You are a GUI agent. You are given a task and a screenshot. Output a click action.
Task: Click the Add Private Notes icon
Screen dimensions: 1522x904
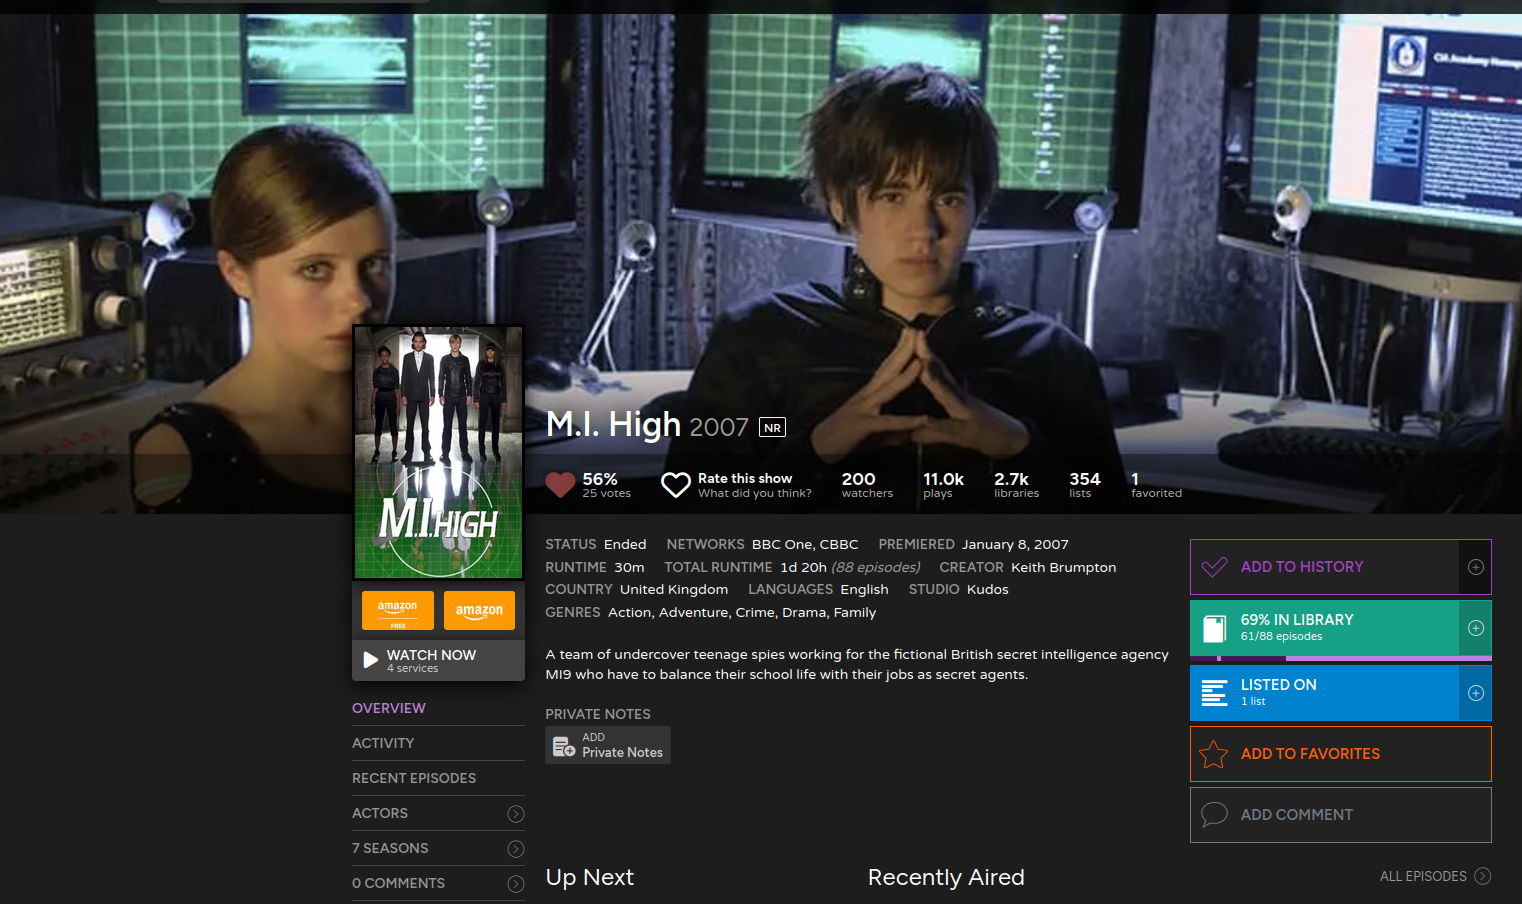564,746
